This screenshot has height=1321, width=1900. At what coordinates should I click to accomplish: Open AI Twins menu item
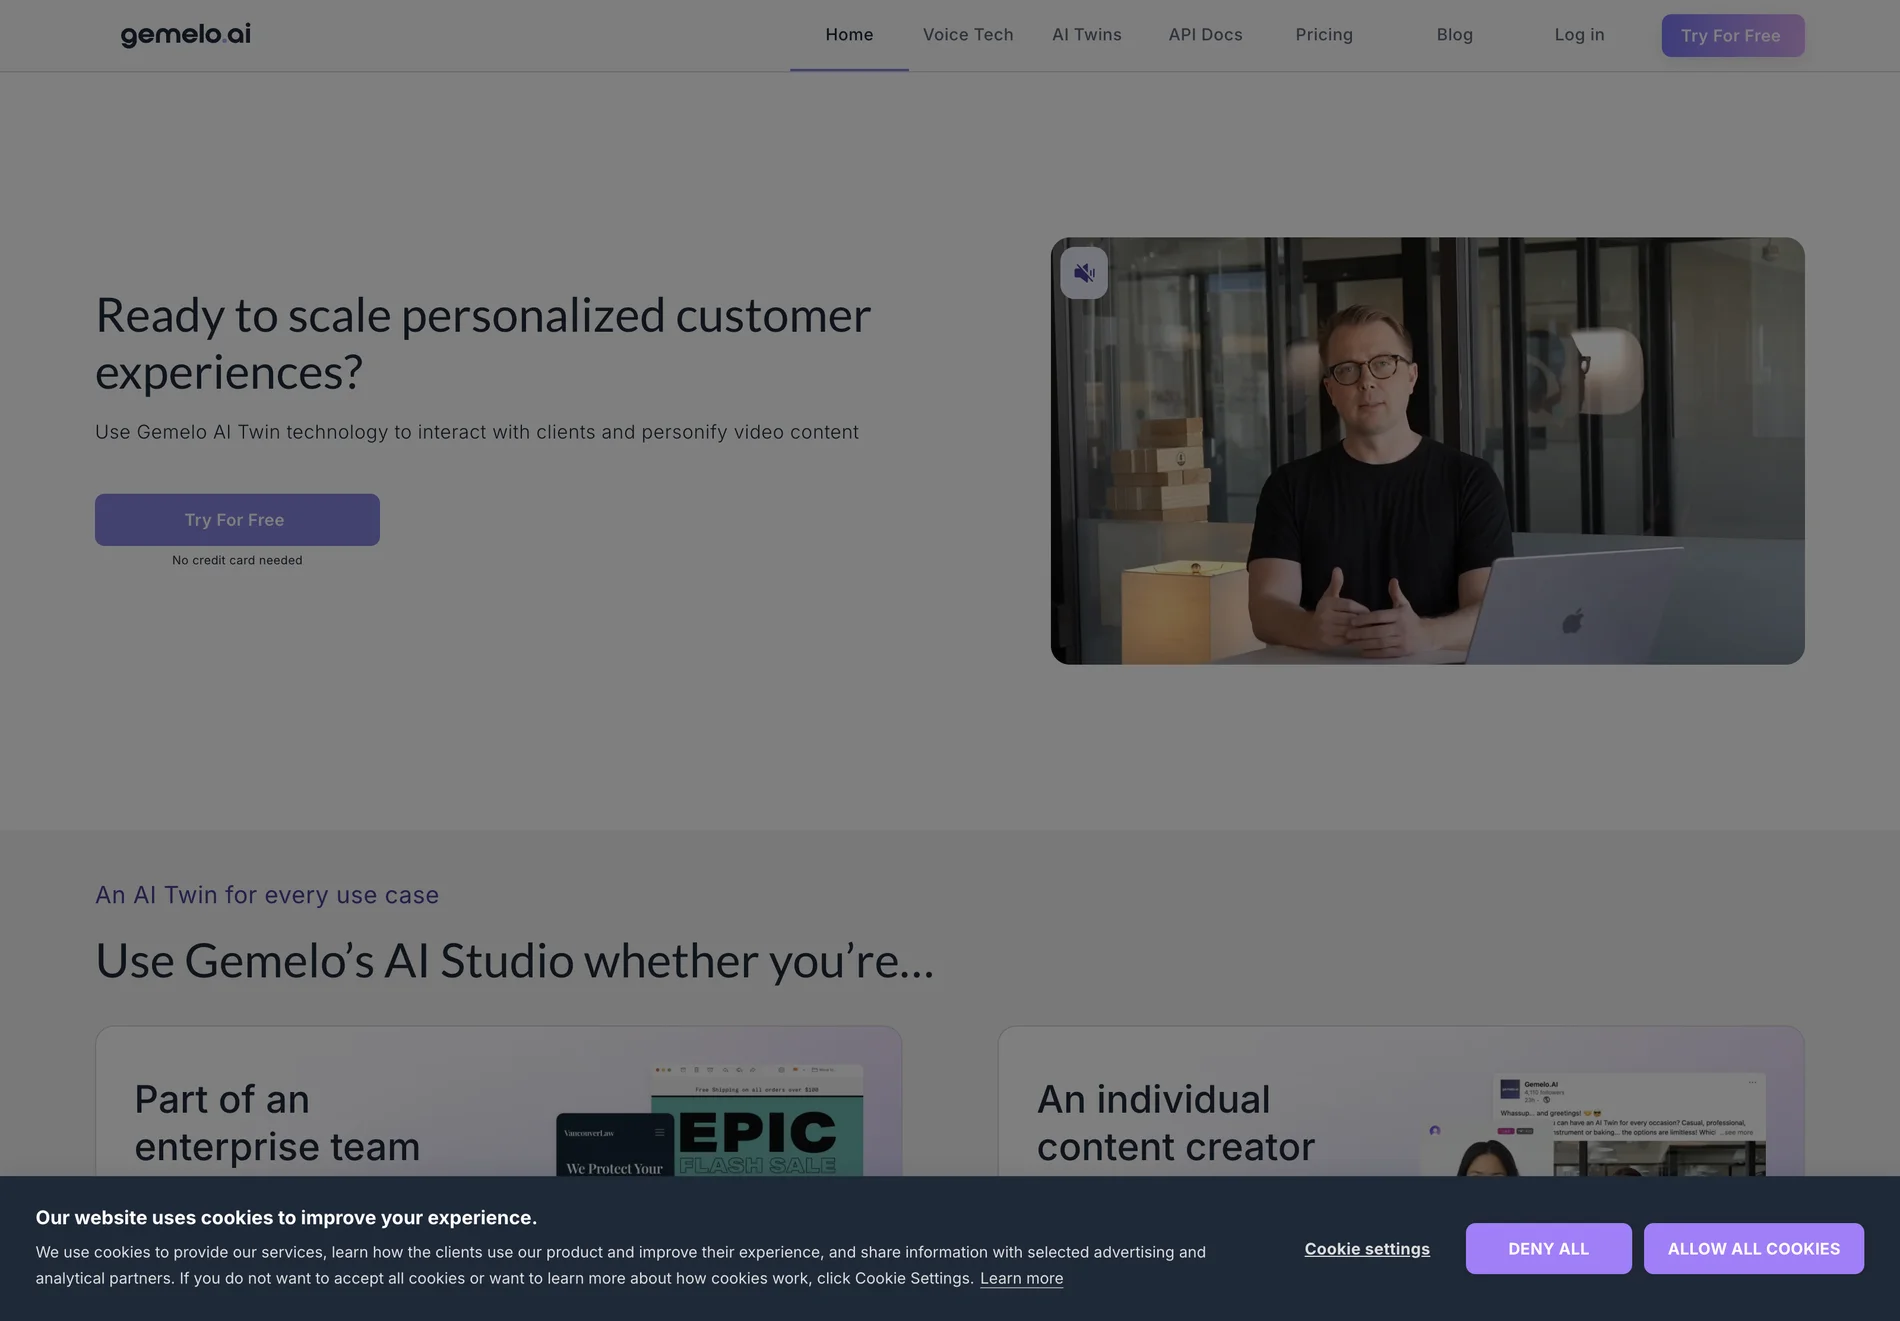[1087, 35]
